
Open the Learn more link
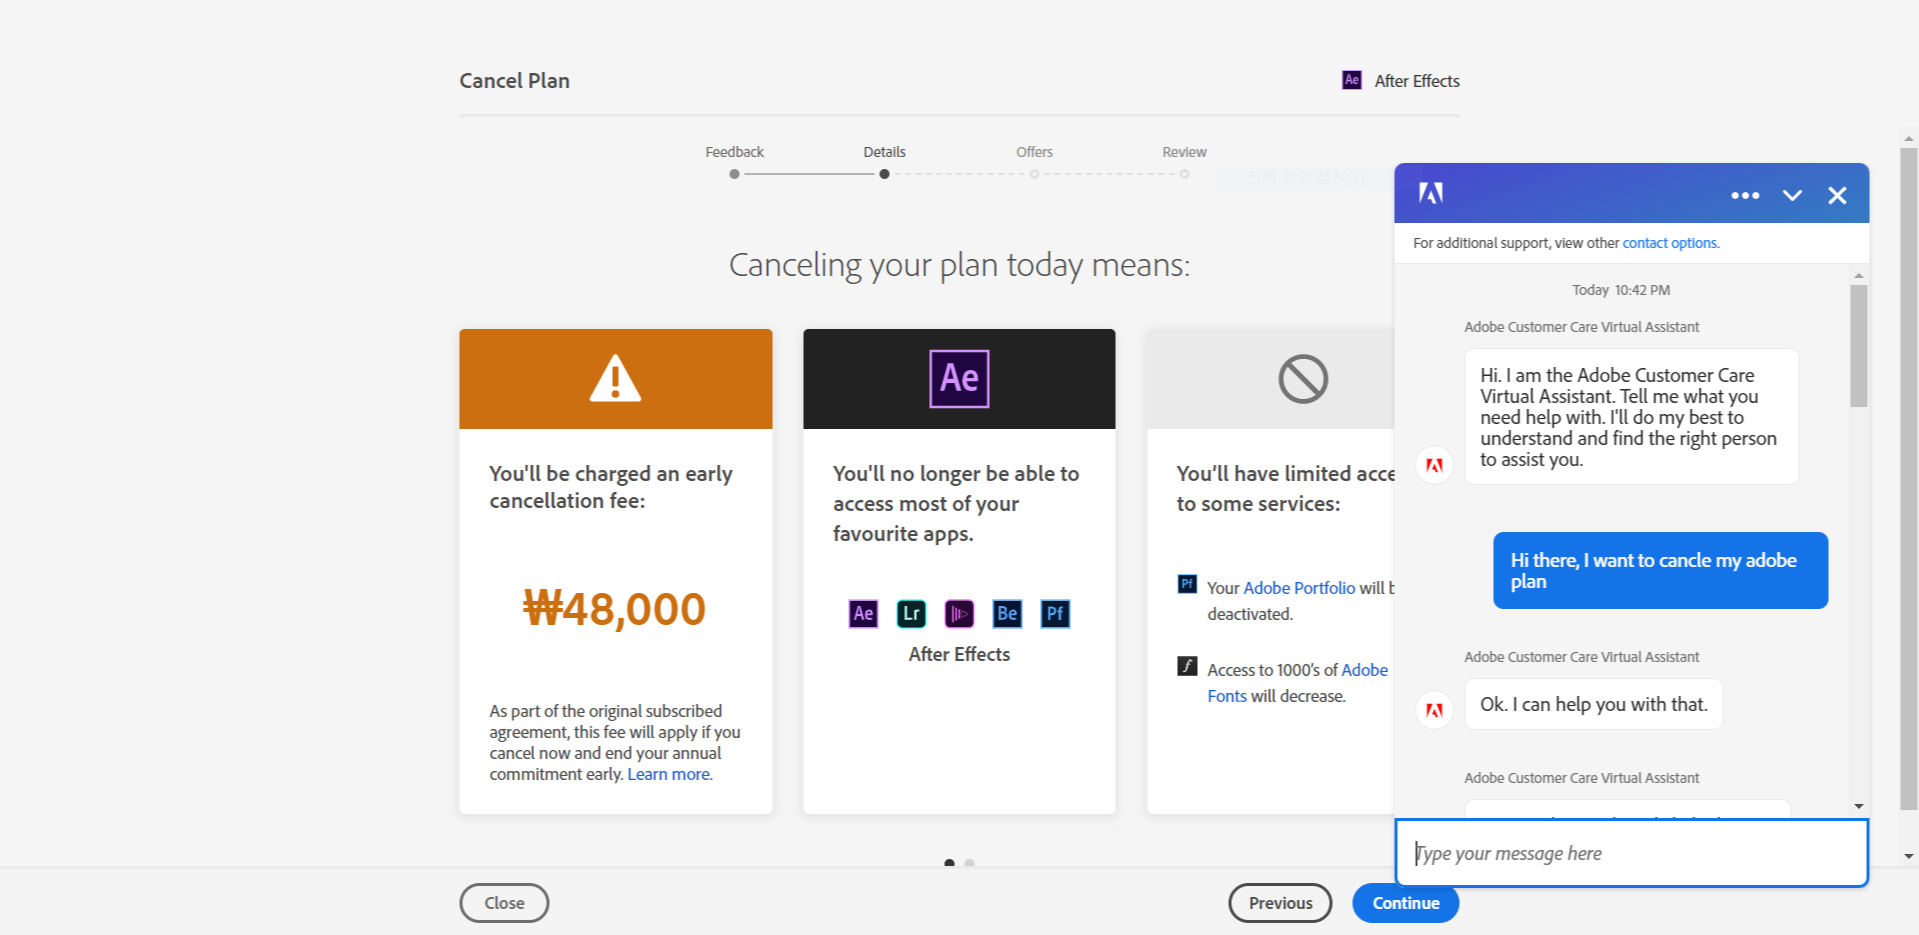point(669,774)
